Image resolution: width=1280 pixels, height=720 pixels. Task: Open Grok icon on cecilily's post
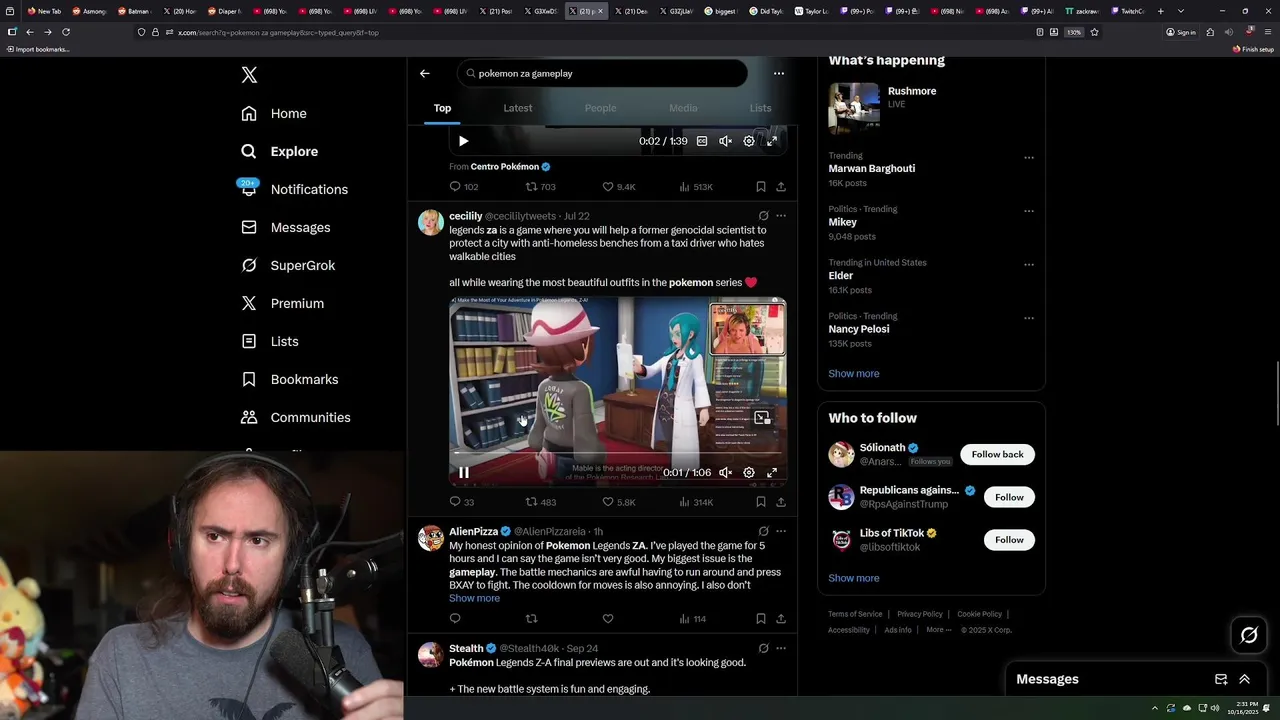[763, 216]
